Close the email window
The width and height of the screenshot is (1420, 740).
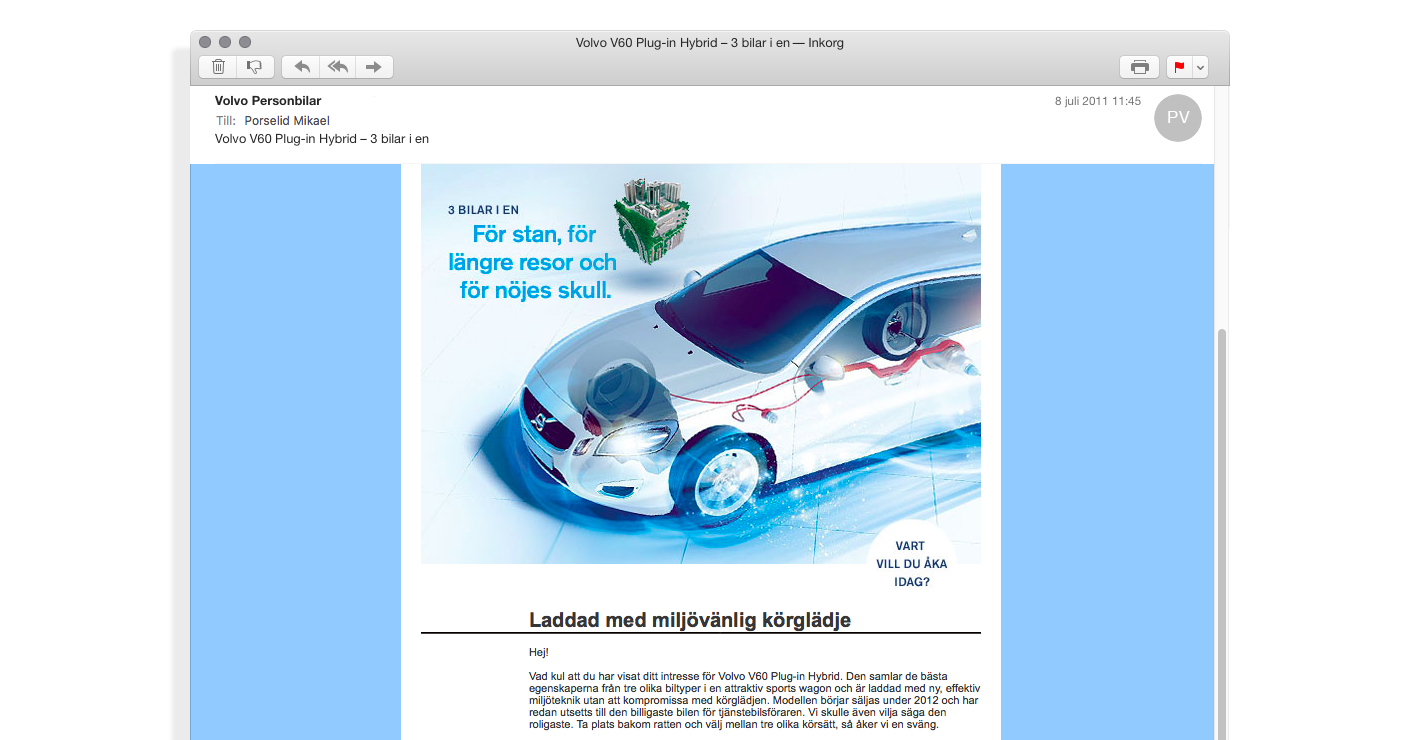(205, 42)
